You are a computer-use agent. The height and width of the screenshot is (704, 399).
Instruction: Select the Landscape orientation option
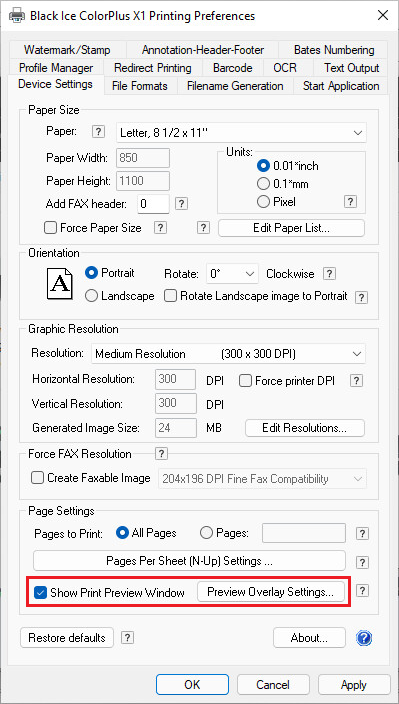(x=91, y=296)
